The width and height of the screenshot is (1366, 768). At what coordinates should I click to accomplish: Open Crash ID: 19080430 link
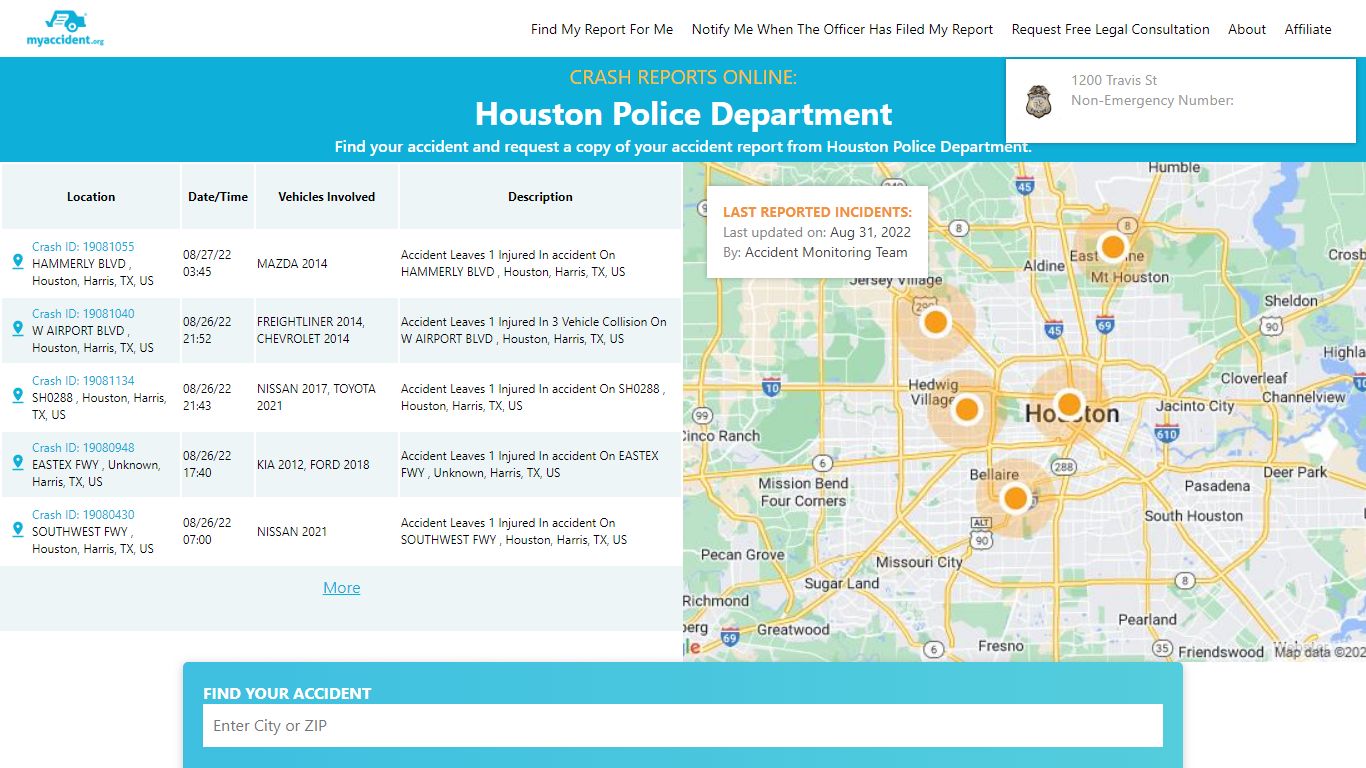[x=83, y=515]
